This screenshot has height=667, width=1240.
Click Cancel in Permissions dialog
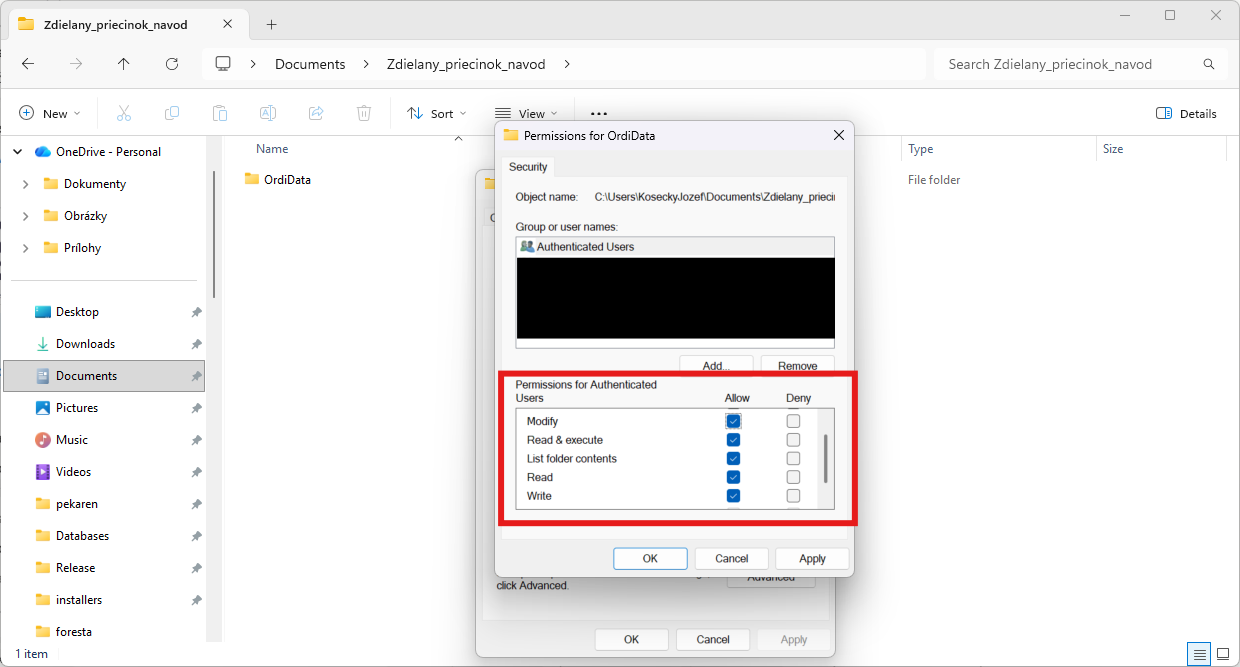tap(731, 559)
